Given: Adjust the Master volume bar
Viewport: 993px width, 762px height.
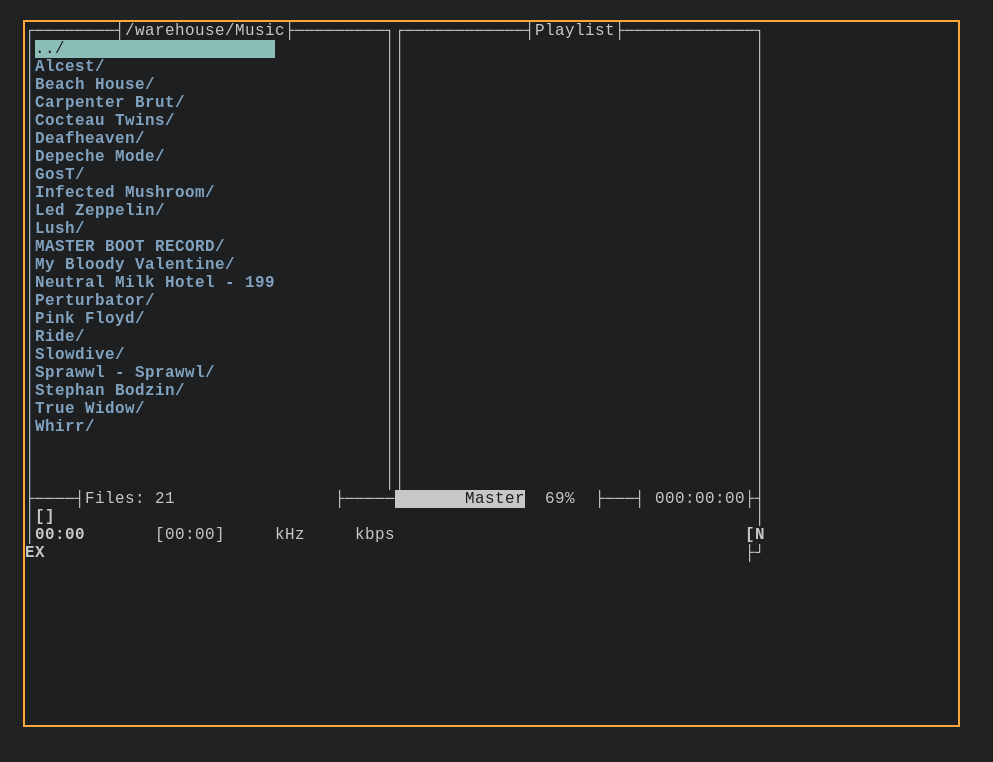Looking at the screenshot, I should tap(460, 498).
